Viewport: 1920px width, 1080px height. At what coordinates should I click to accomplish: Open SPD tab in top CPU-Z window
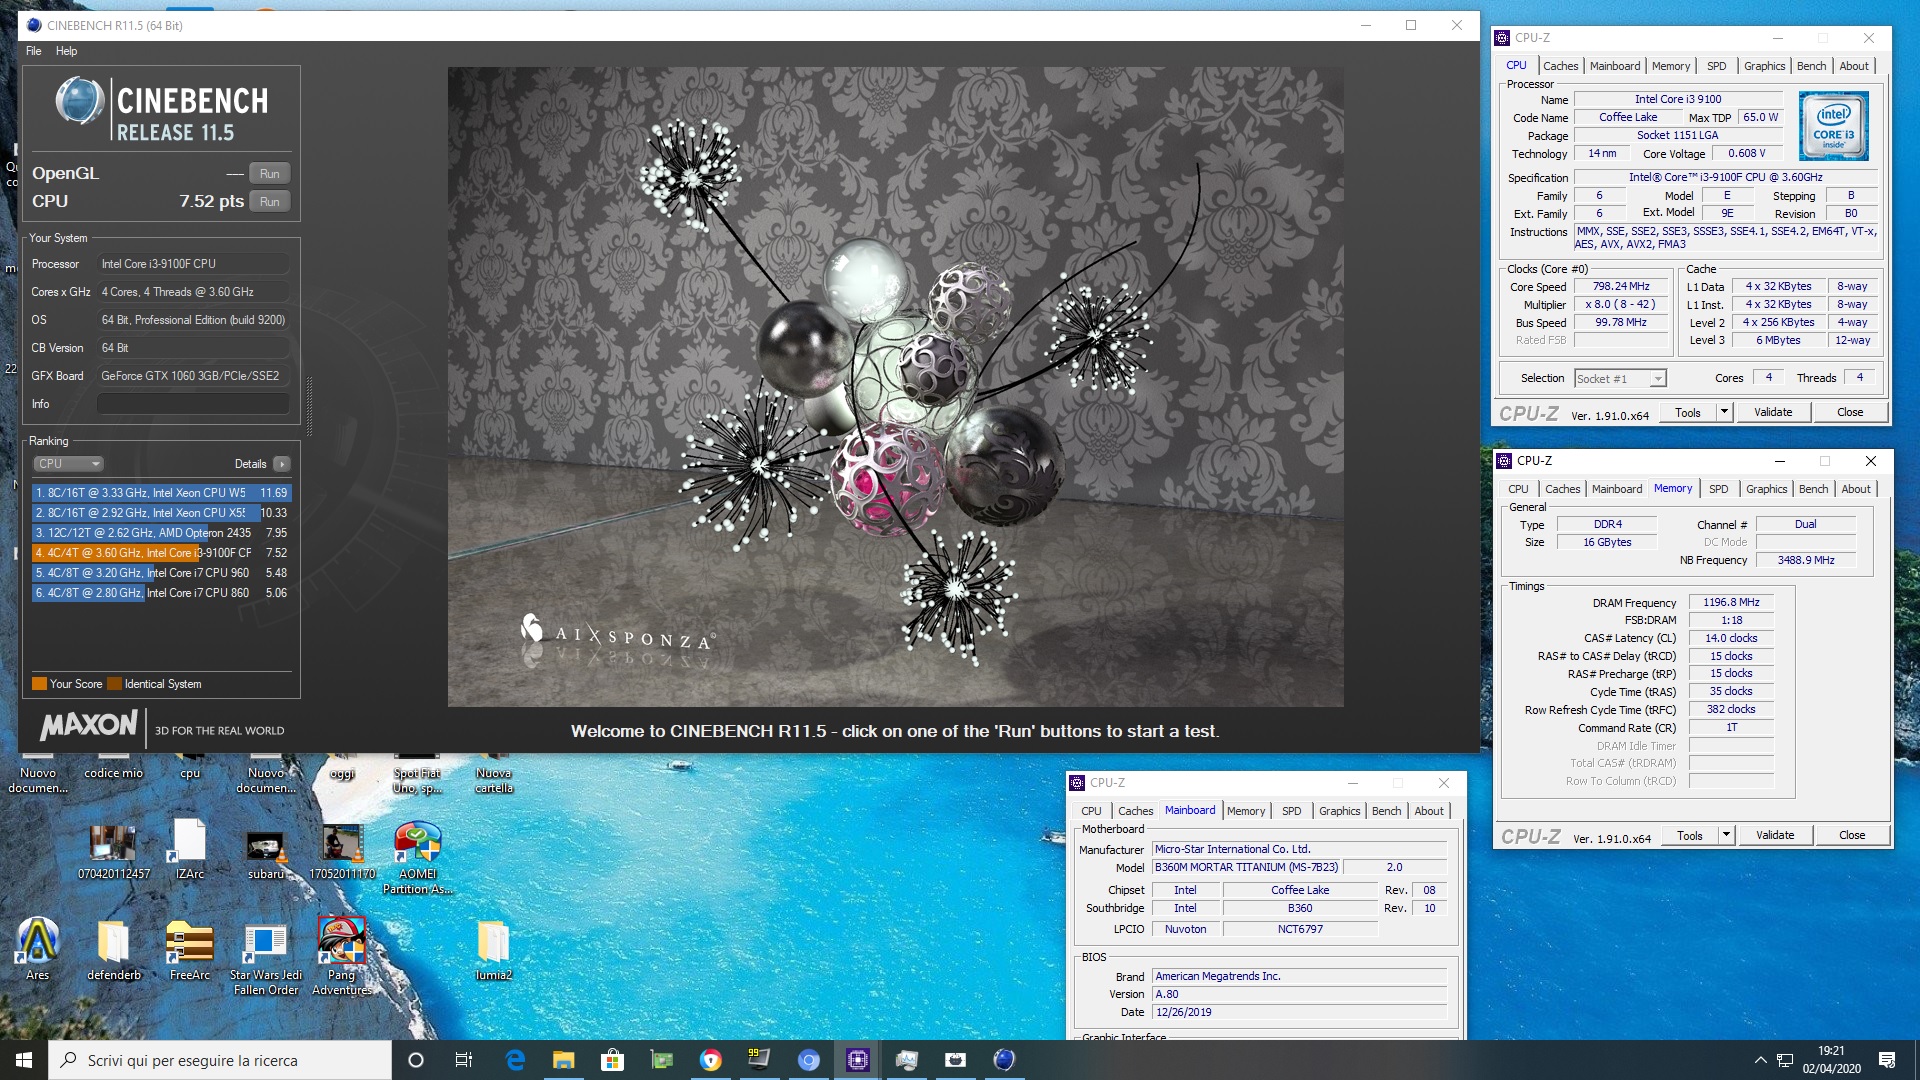tap(1716, 66)
